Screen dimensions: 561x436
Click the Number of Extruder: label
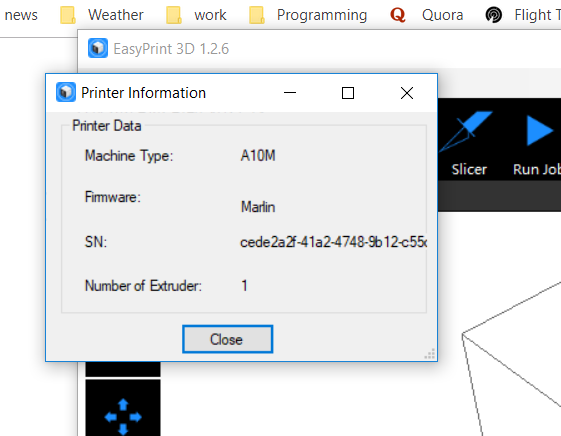click(x=143, y=285)
